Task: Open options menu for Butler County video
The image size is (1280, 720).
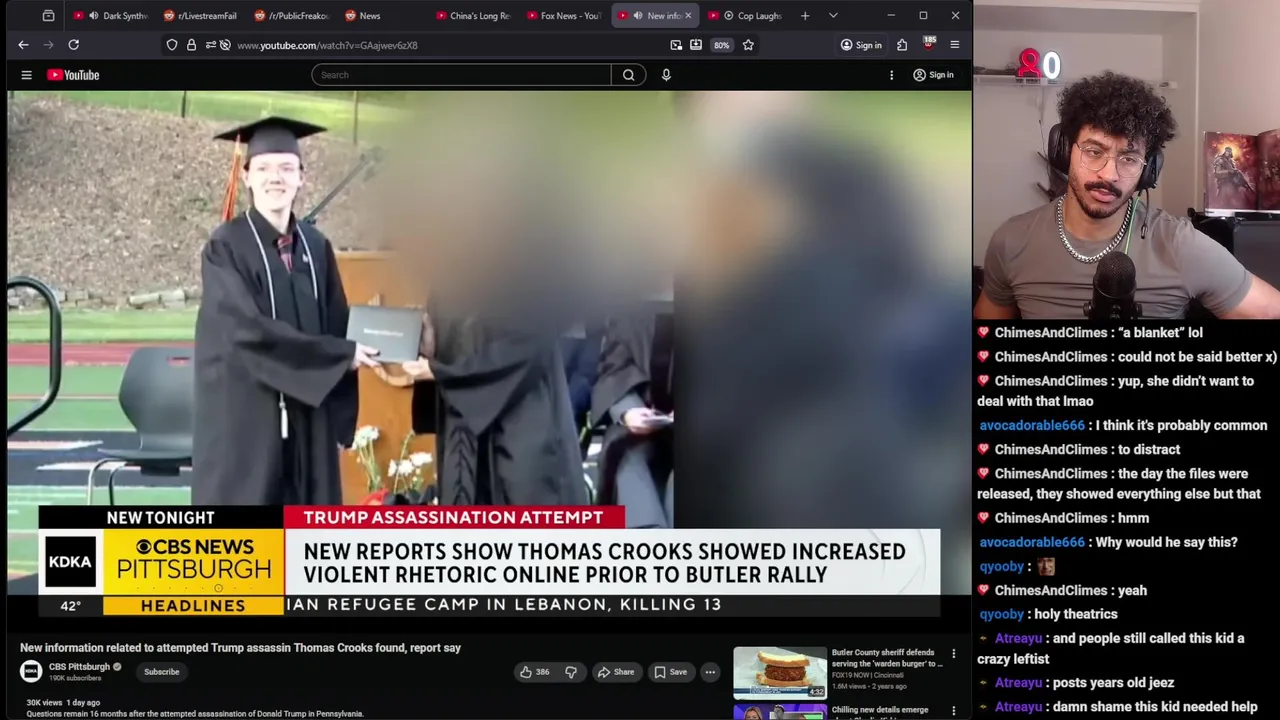Action: 953,654
